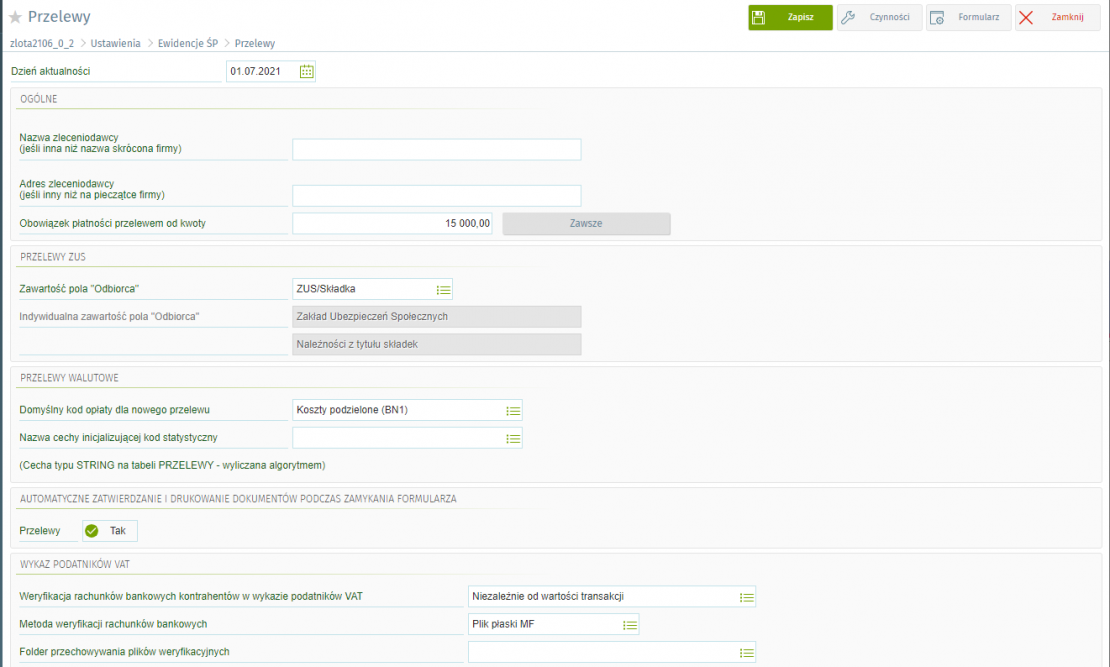This screenshot has width=1110, height=667.
Task: Expand the ZUS/Składka recipient dropdown
Action: click(x=444, y=289)
